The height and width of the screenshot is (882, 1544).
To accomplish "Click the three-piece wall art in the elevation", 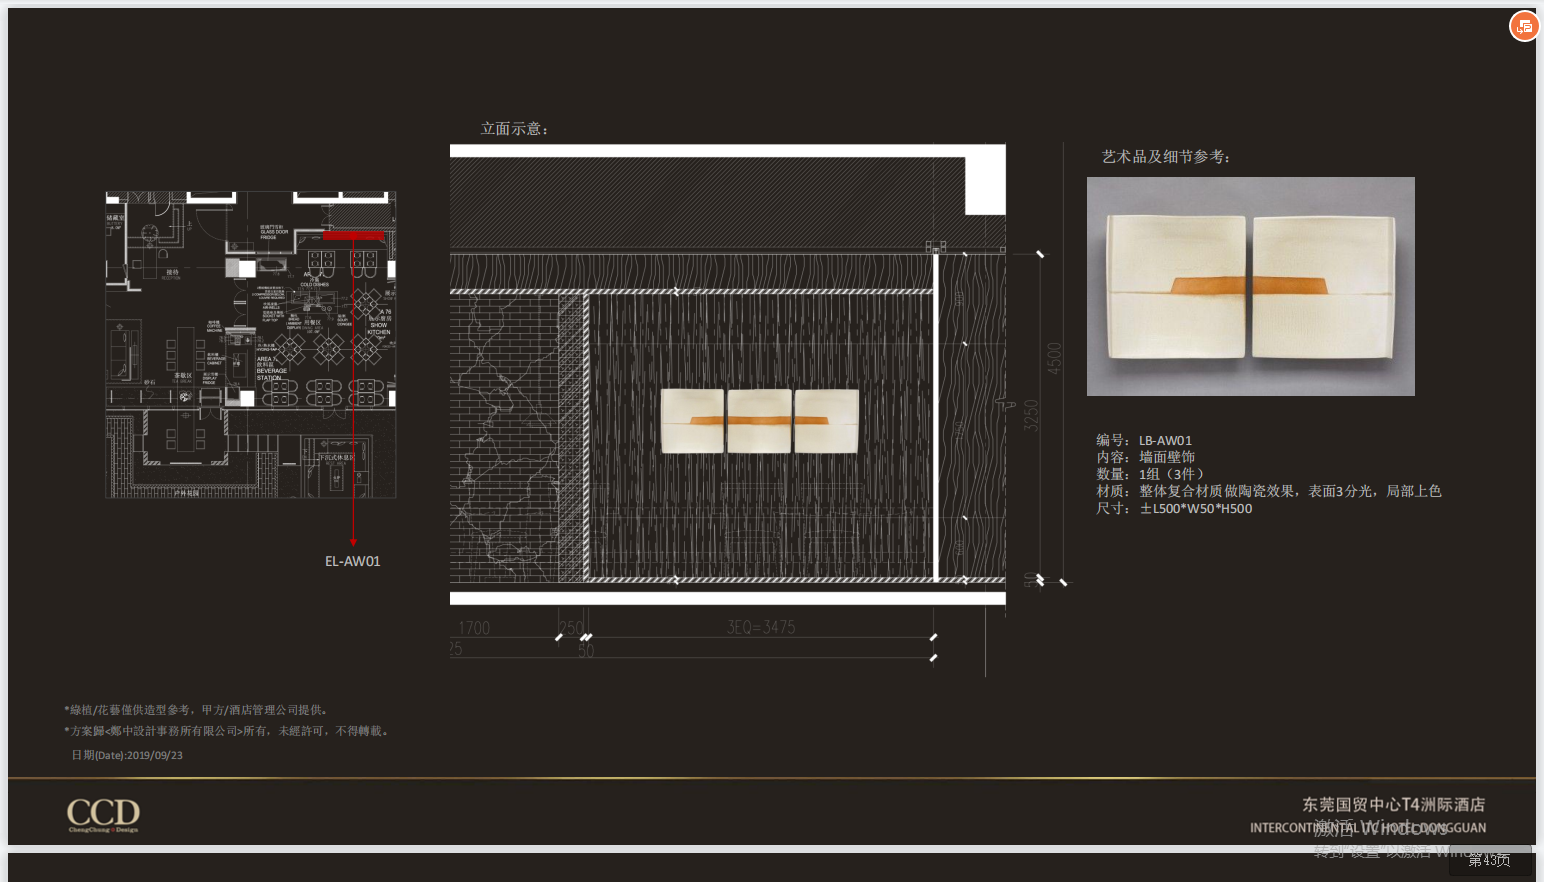I will click(x=760, y=421).
